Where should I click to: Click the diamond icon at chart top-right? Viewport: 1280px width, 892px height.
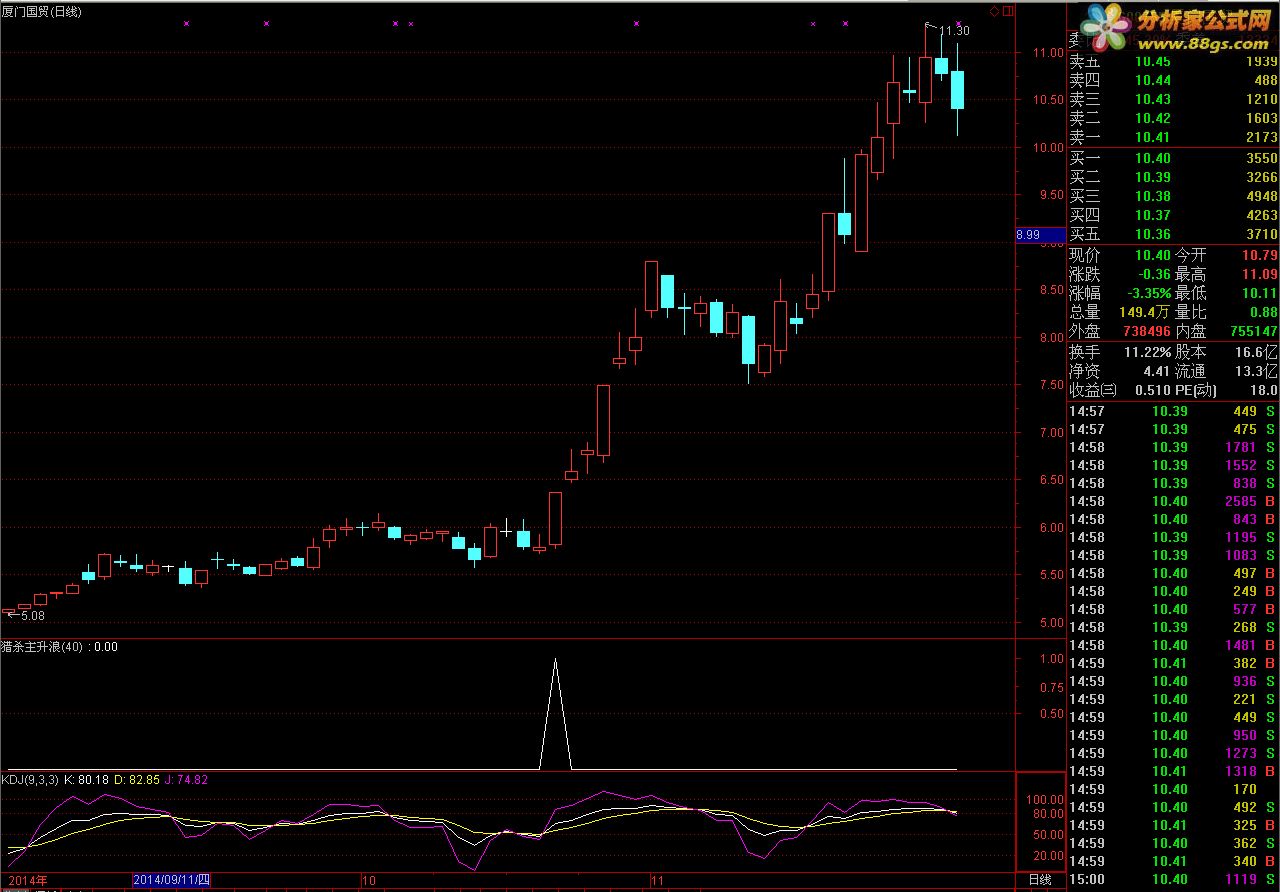tap(994, 11)
